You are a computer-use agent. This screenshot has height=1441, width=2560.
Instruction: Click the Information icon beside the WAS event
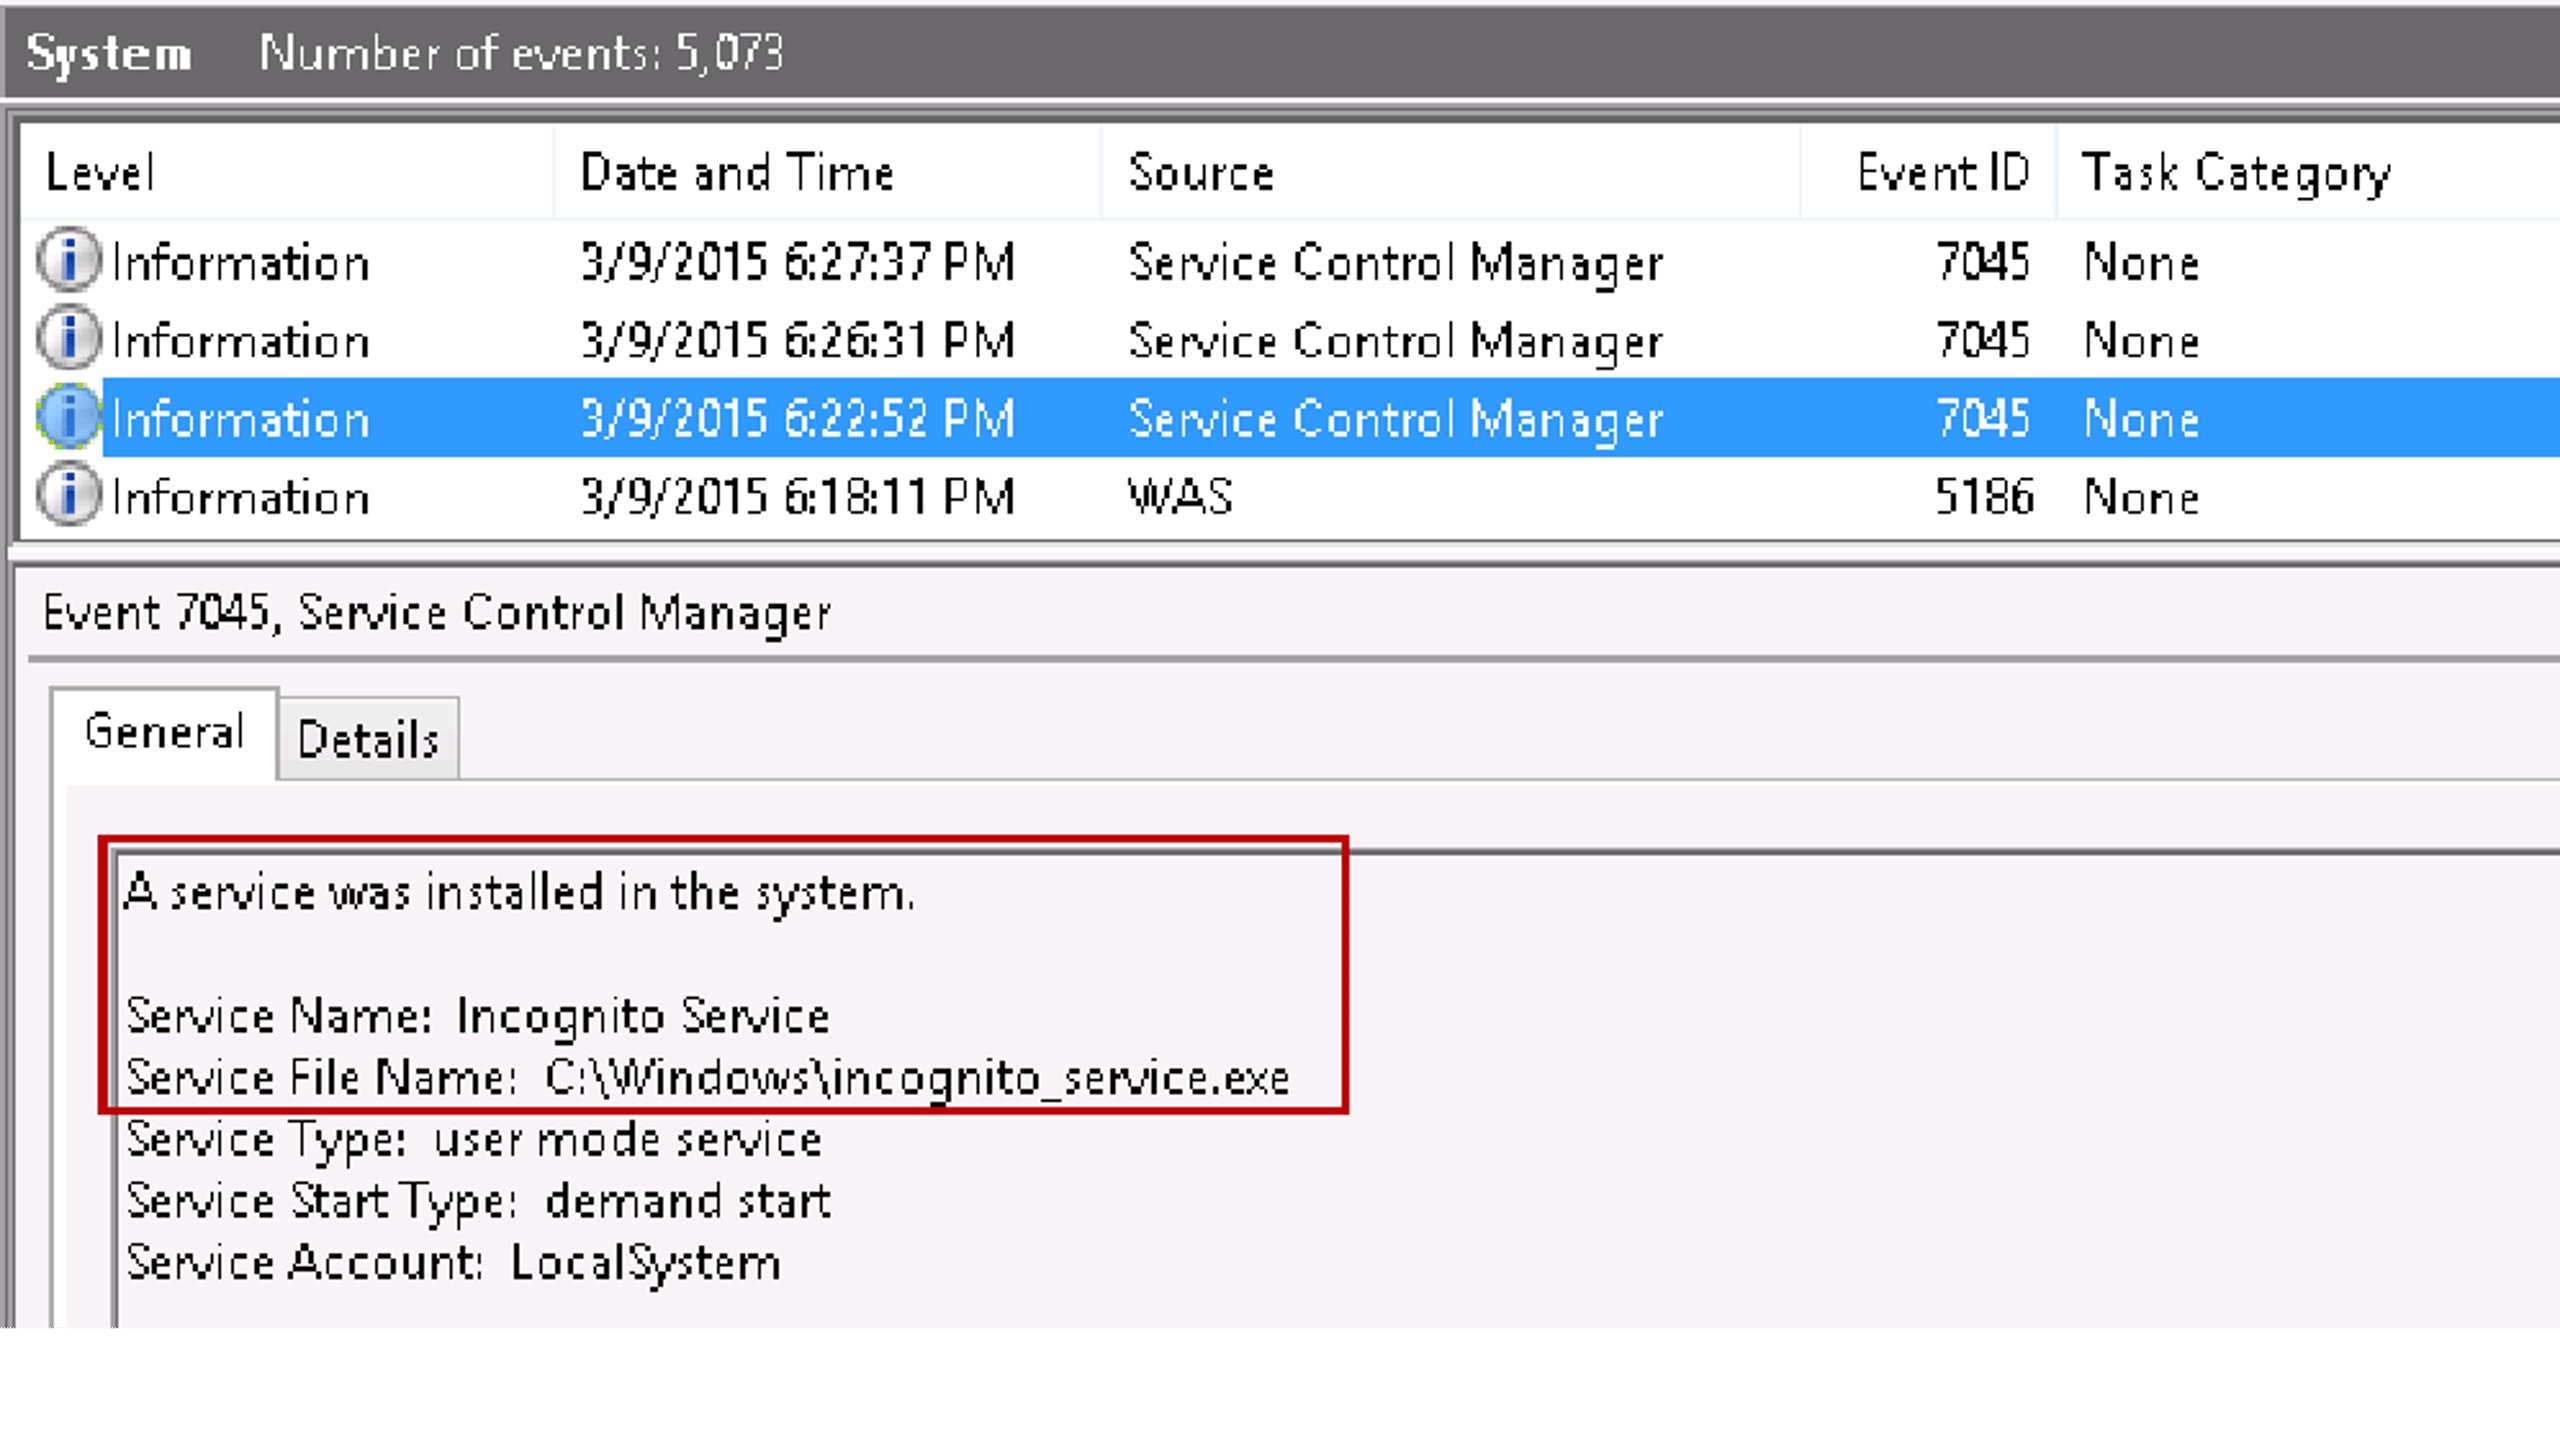tap(66, 497)
